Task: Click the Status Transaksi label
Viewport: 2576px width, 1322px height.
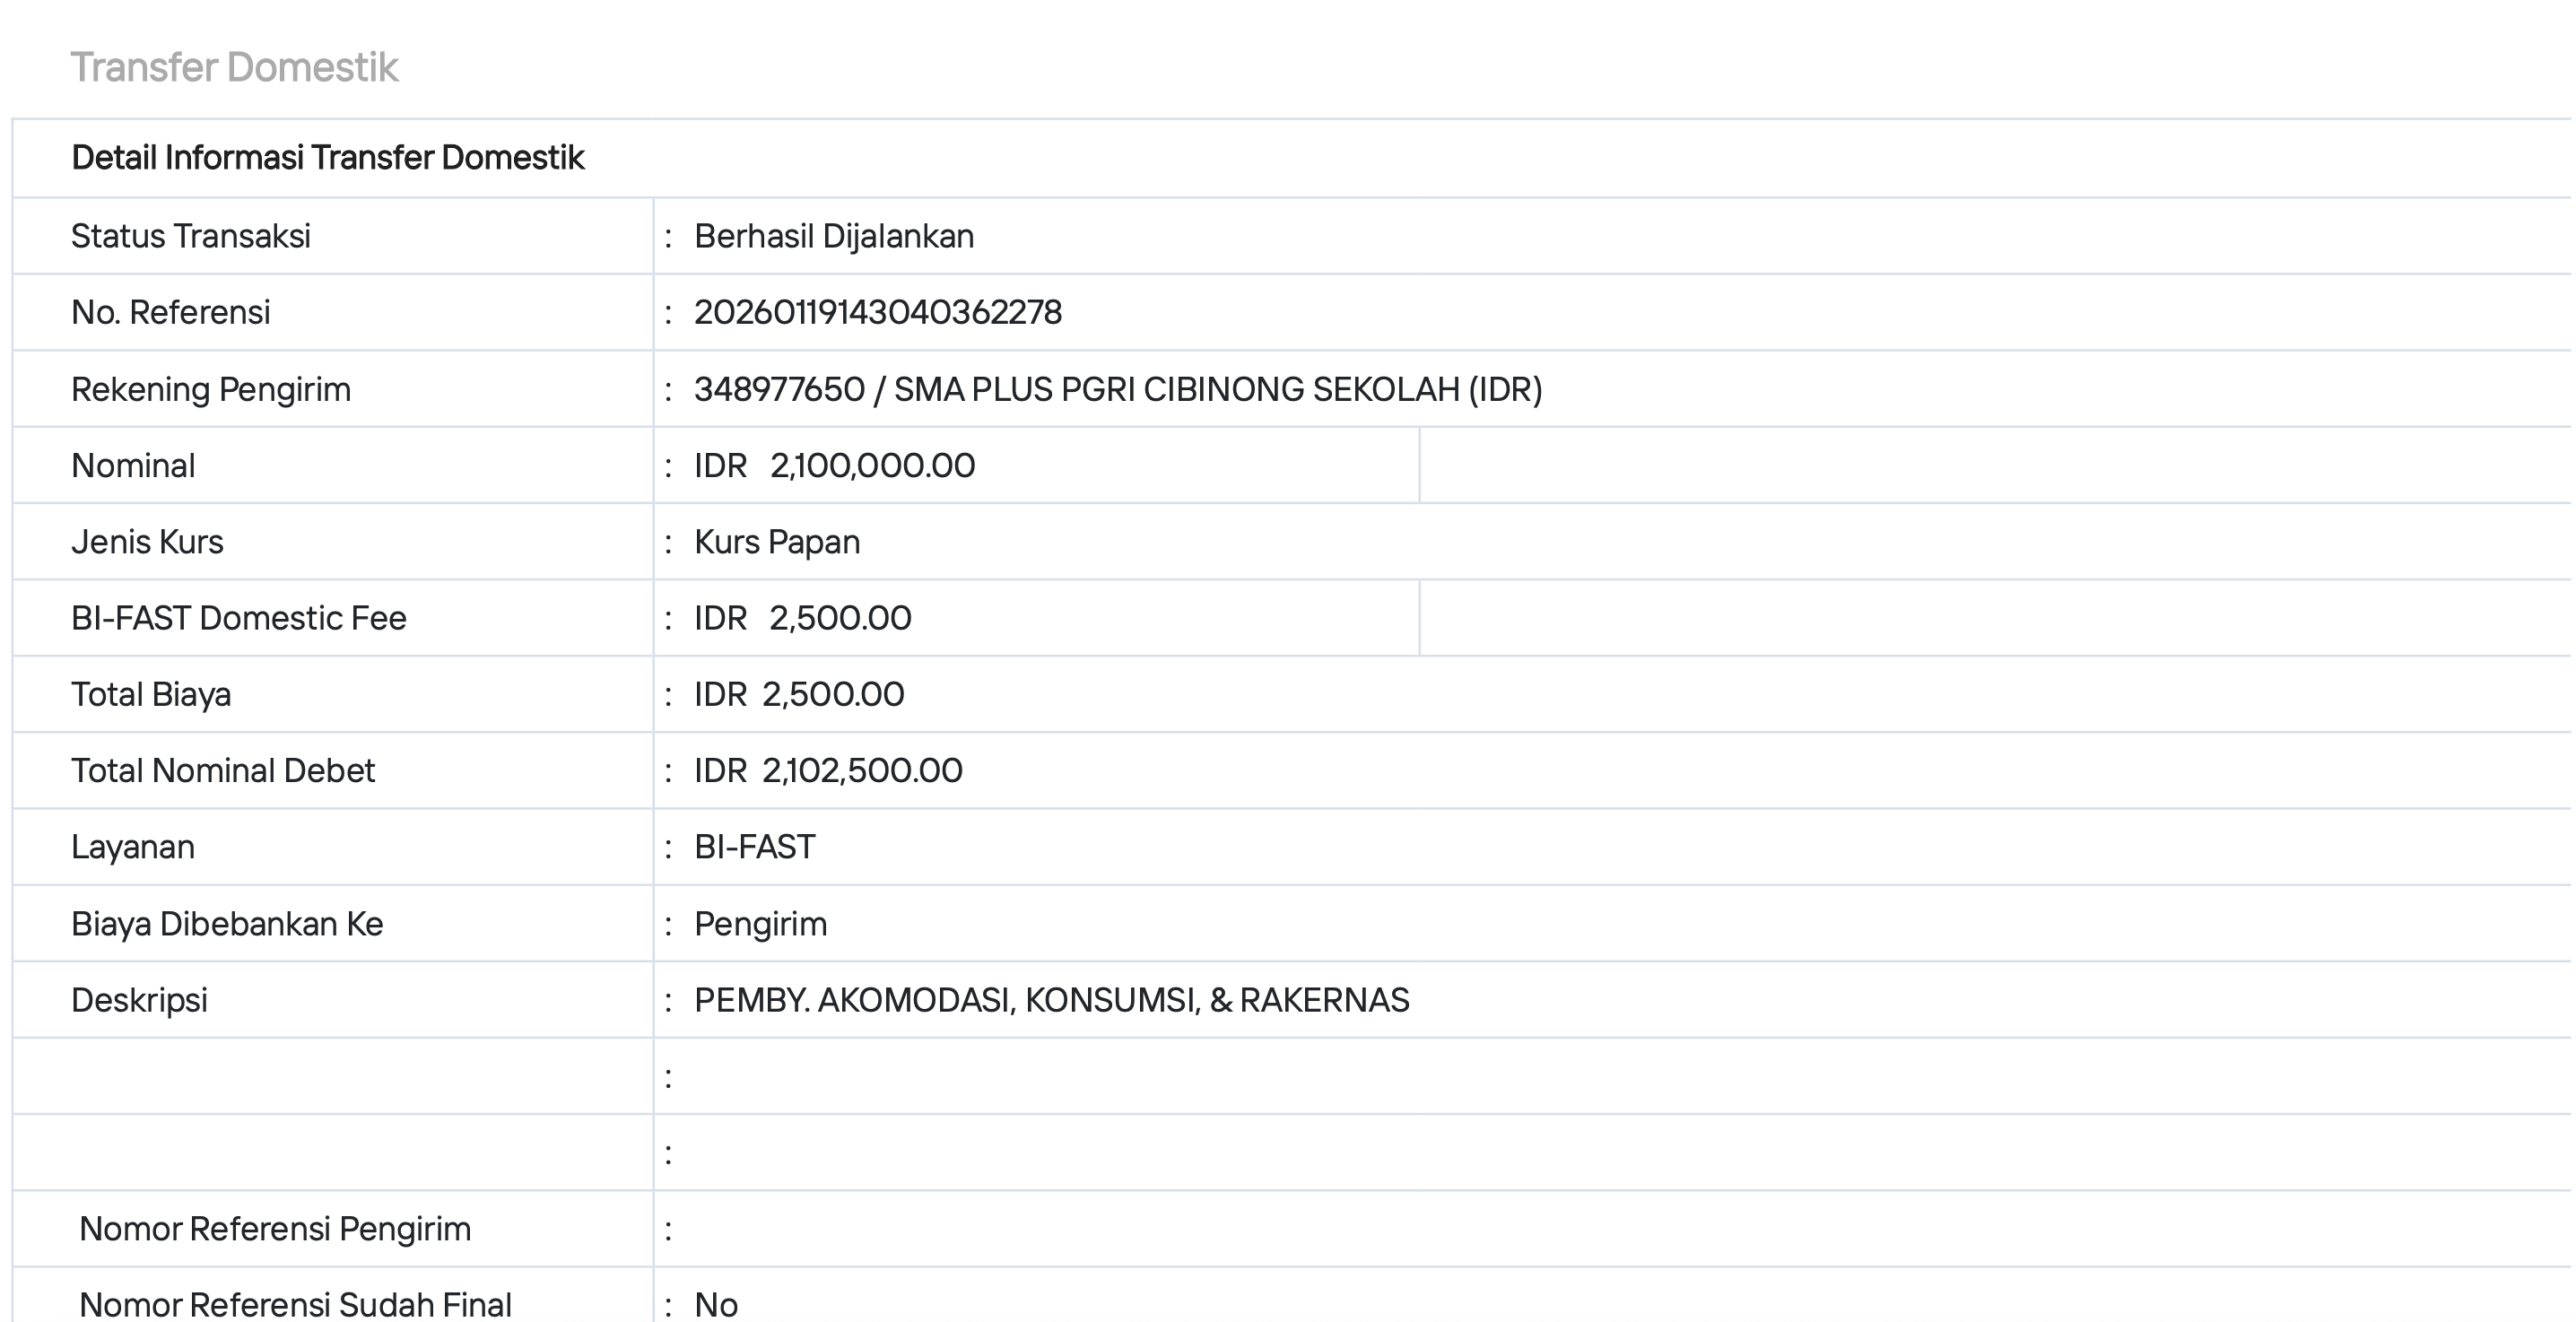Action: 190,236
